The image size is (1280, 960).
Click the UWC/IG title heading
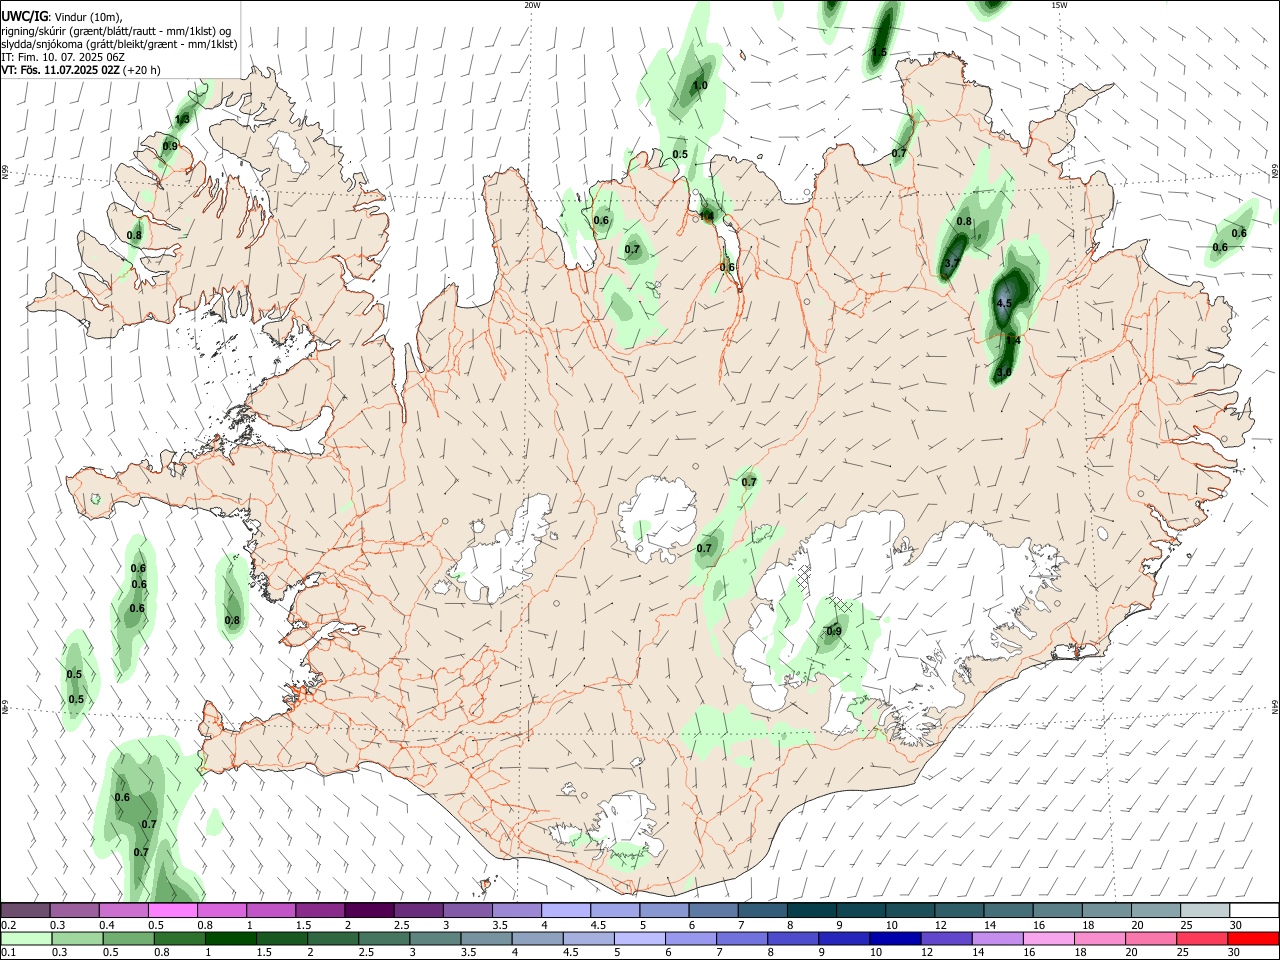[x=23, y=16]
